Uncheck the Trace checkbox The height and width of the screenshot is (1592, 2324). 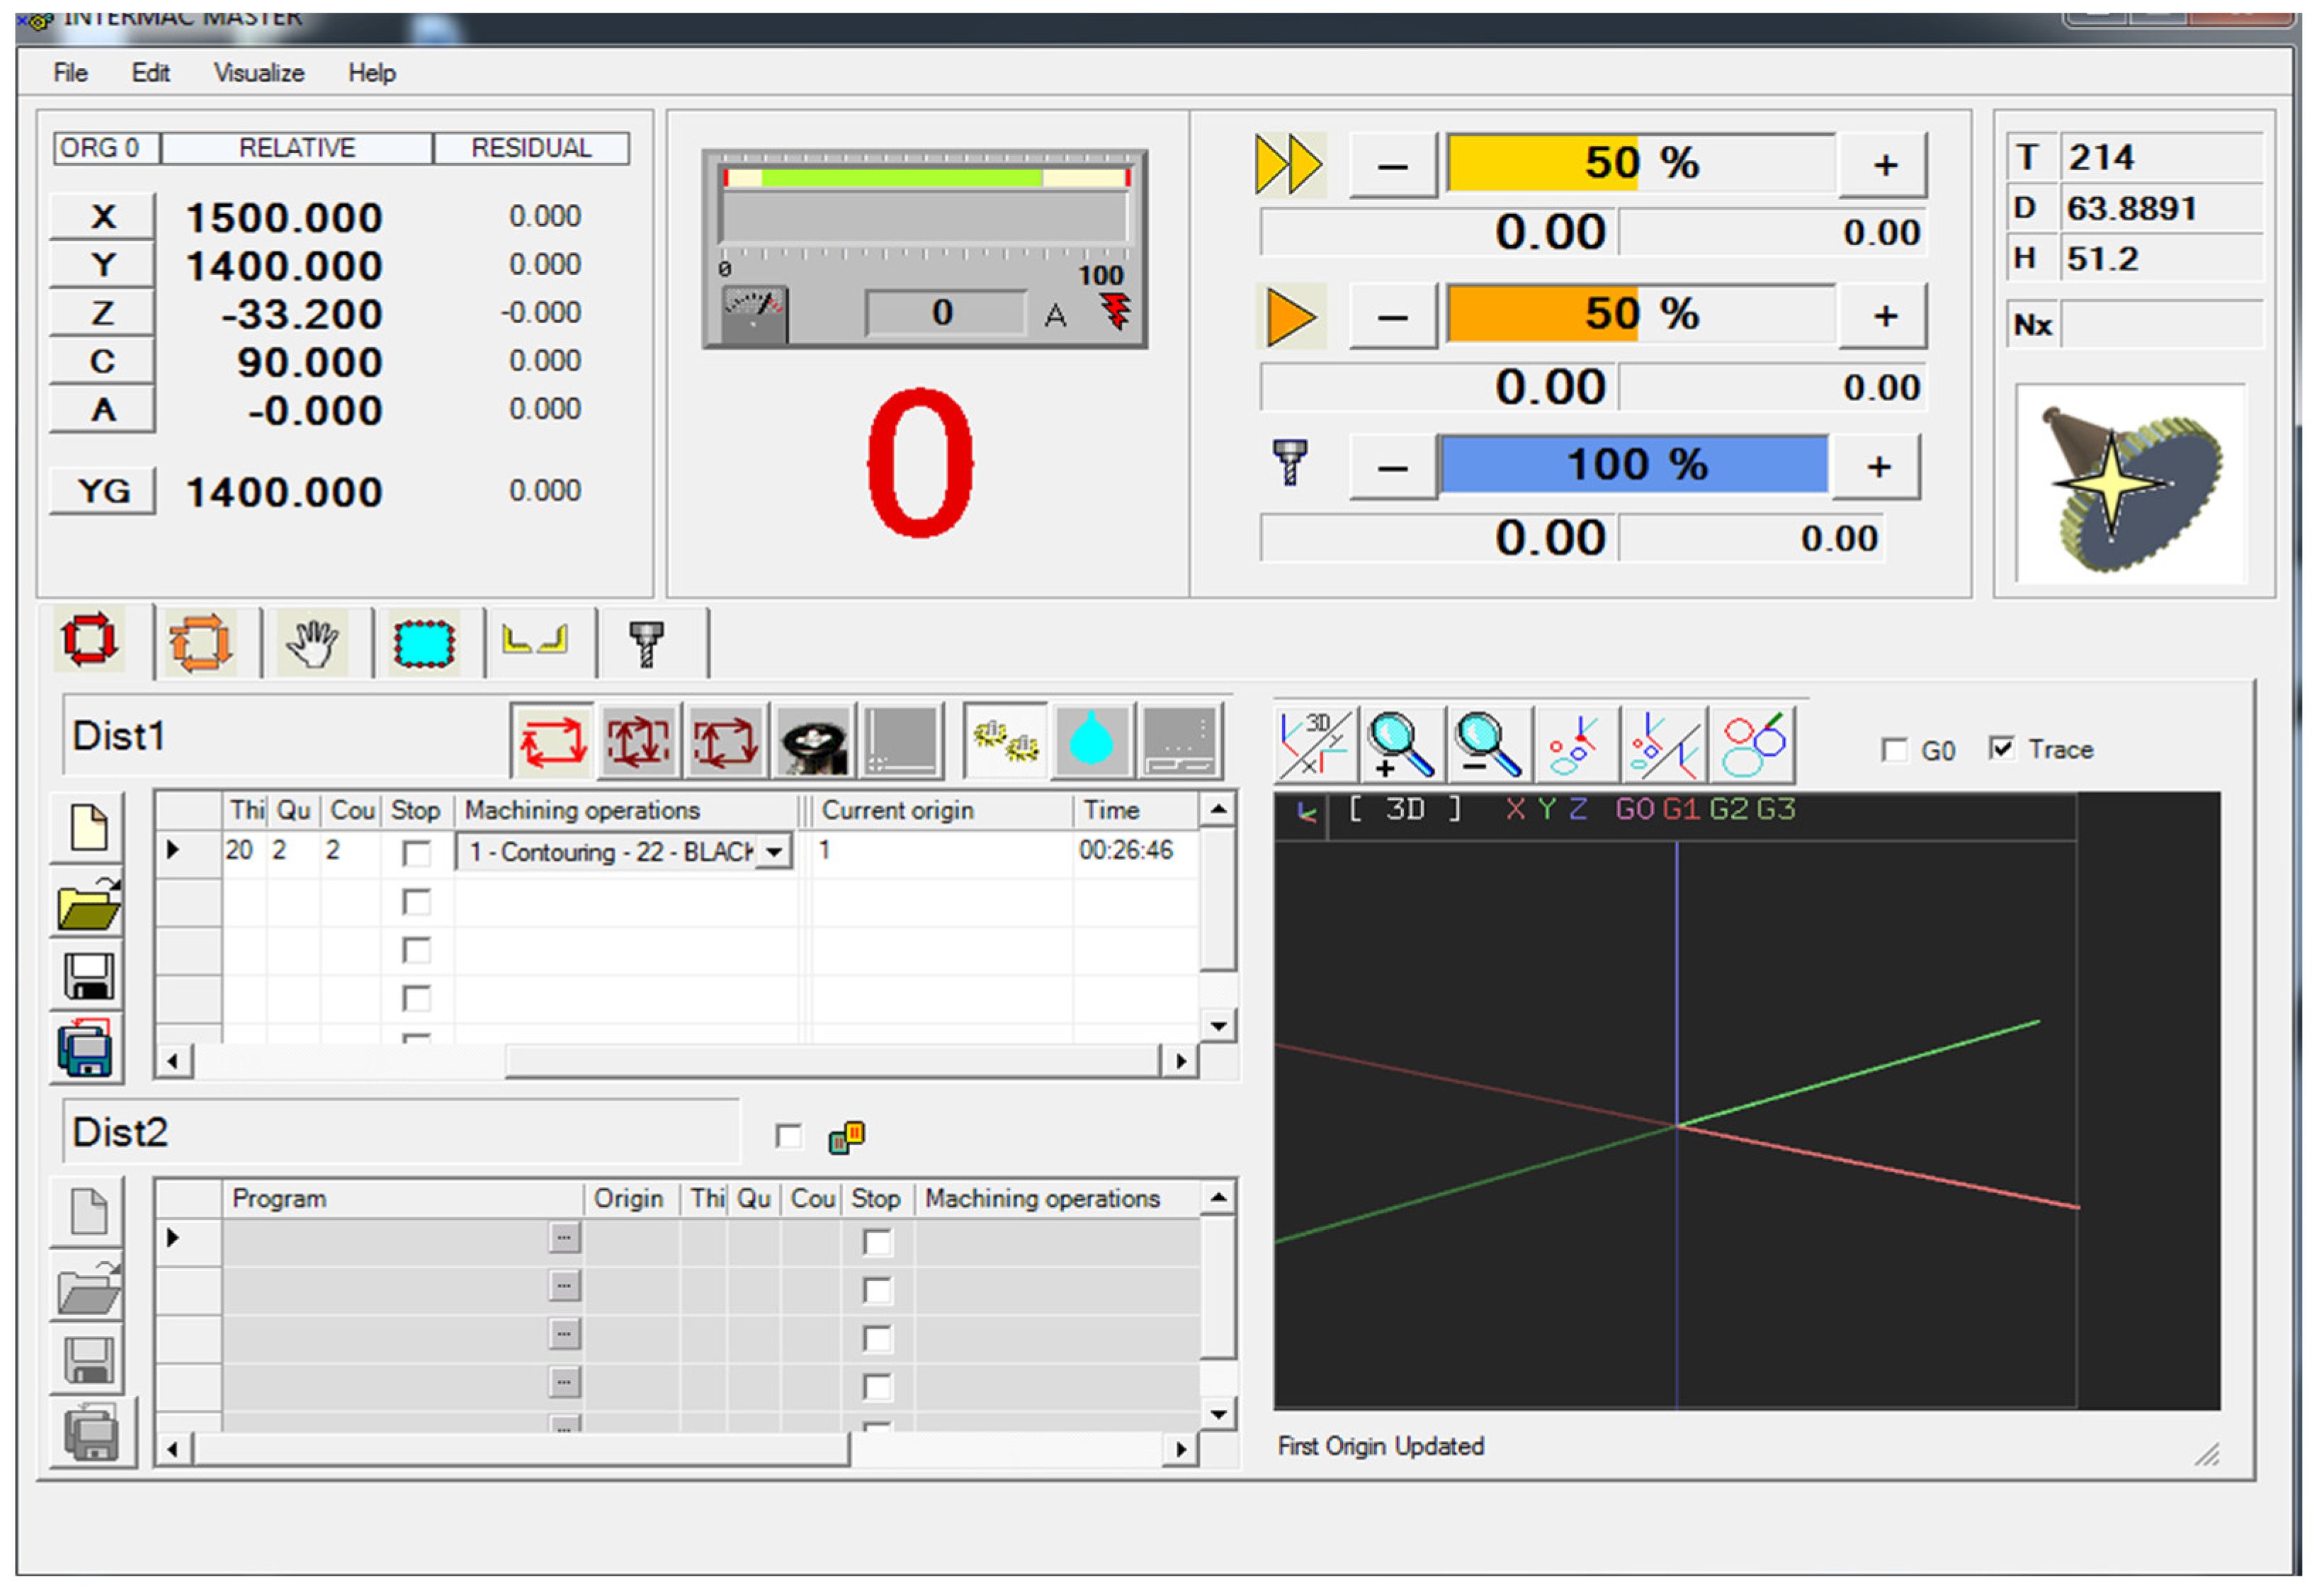pyautogui.click(x=2001, y=748)
